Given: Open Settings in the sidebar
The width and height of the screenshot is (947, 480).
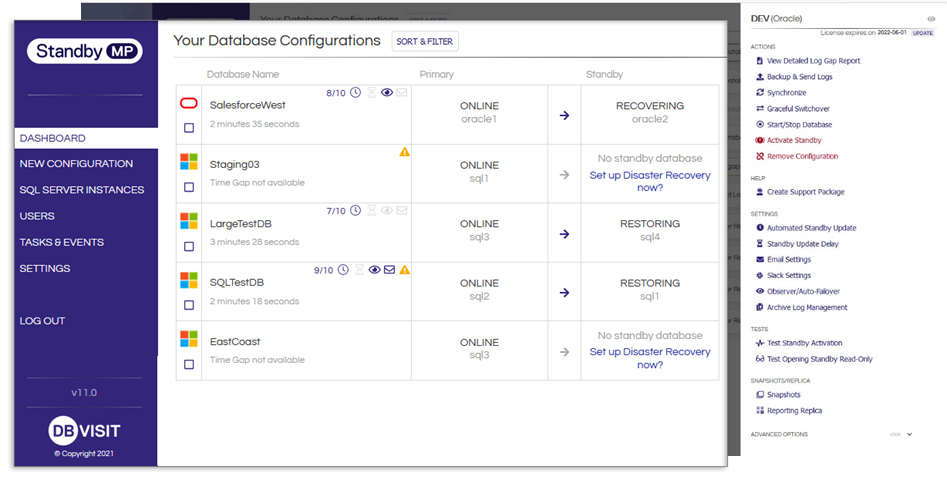Looking at the screenshot, I should 45,269.
